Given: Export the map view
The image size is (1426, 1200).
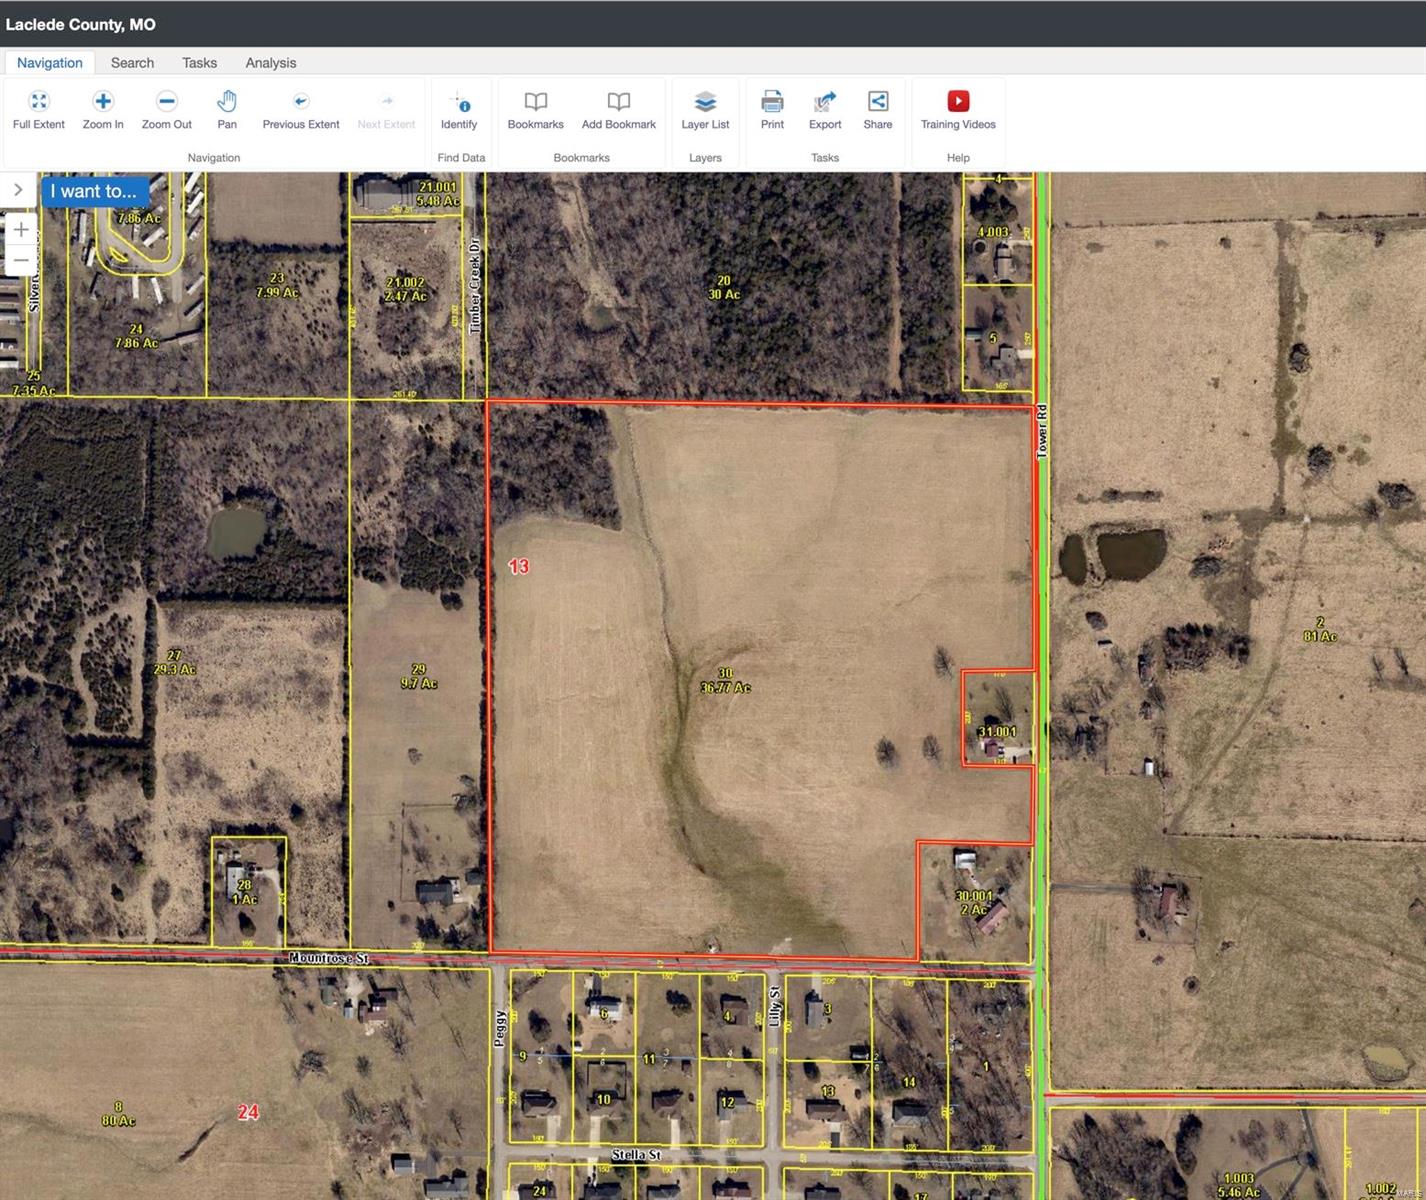Looking at the screenshot, I should (x=825, y=102).
